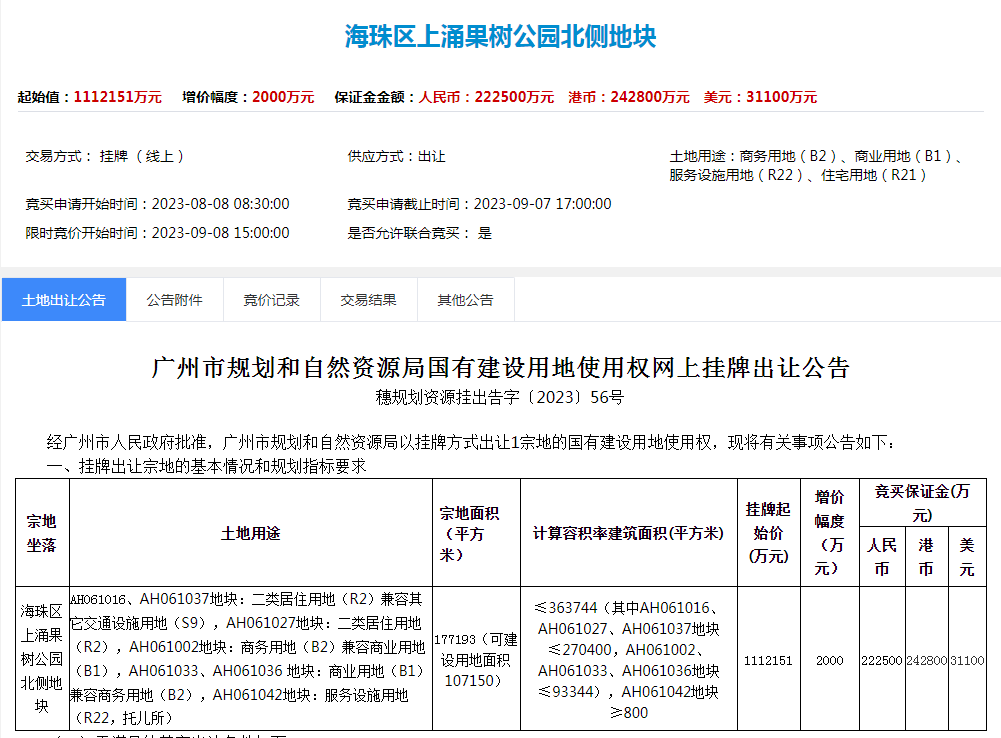Click the 竞买申请开始时间 date field
Viewport: 1001px width, 738px height.
[x=155, y=203]
